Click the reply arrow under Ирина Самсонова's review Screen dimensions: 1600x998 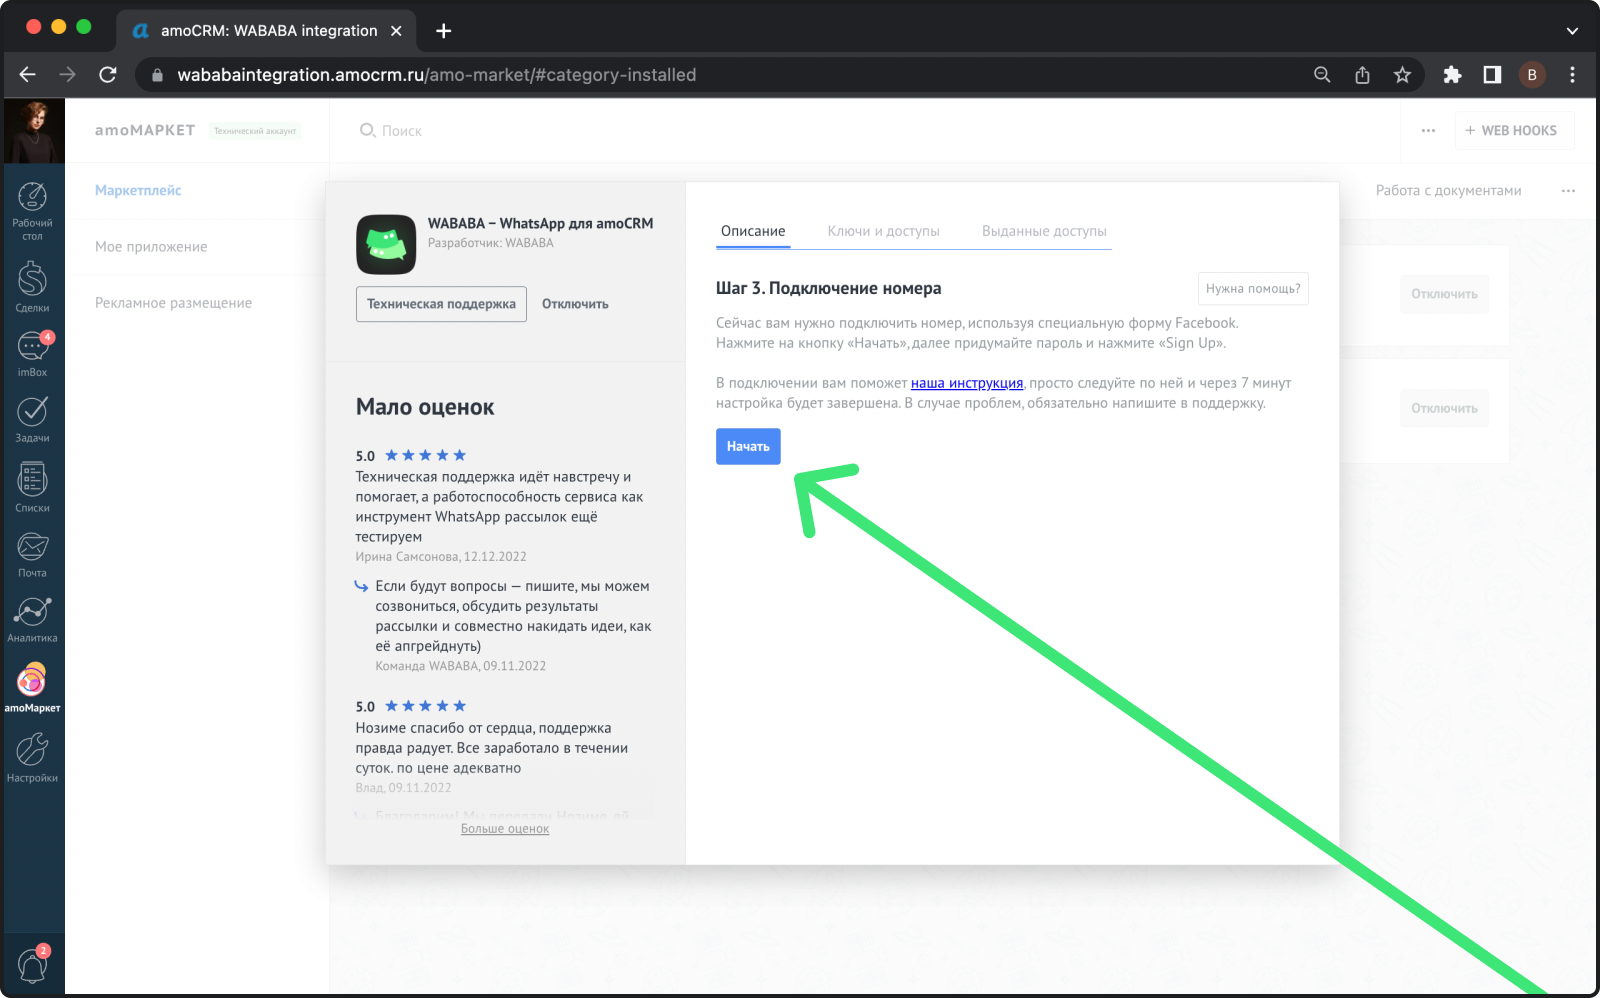pos(362,586)
